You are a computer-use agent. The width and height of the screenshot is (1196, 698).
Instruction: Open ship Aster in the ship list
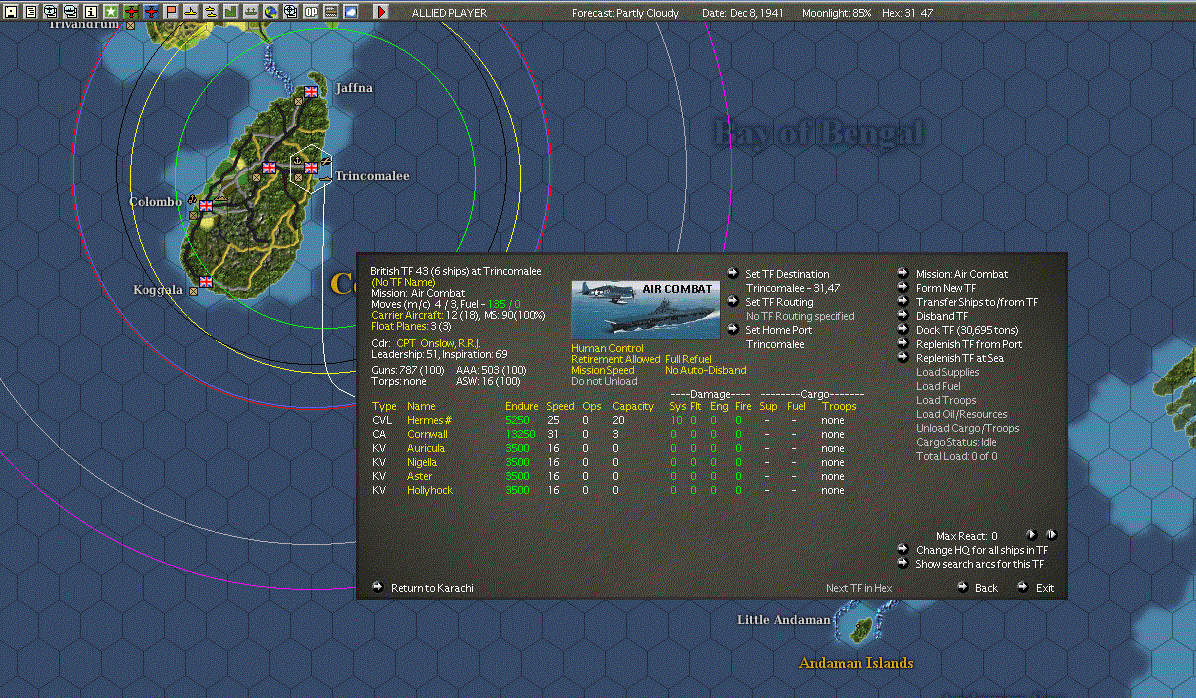(x=420, y=476)
